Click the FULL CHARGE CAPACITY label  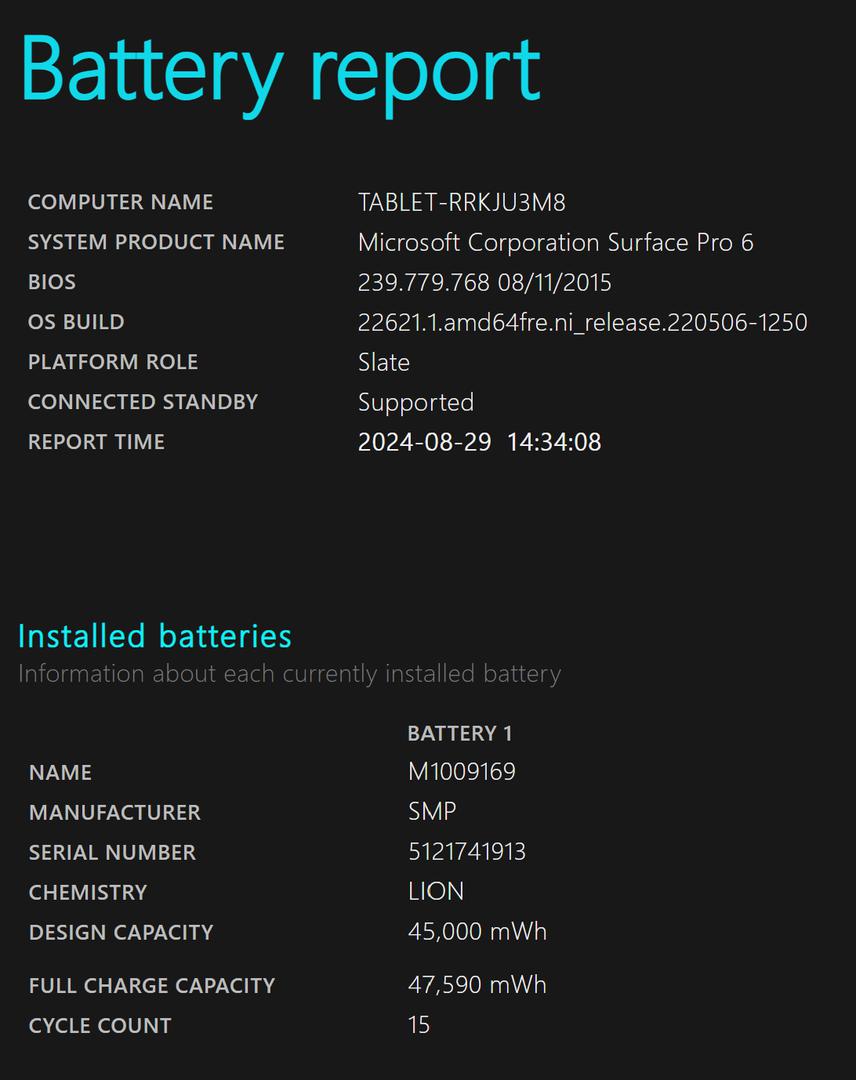tap(152, 986)
